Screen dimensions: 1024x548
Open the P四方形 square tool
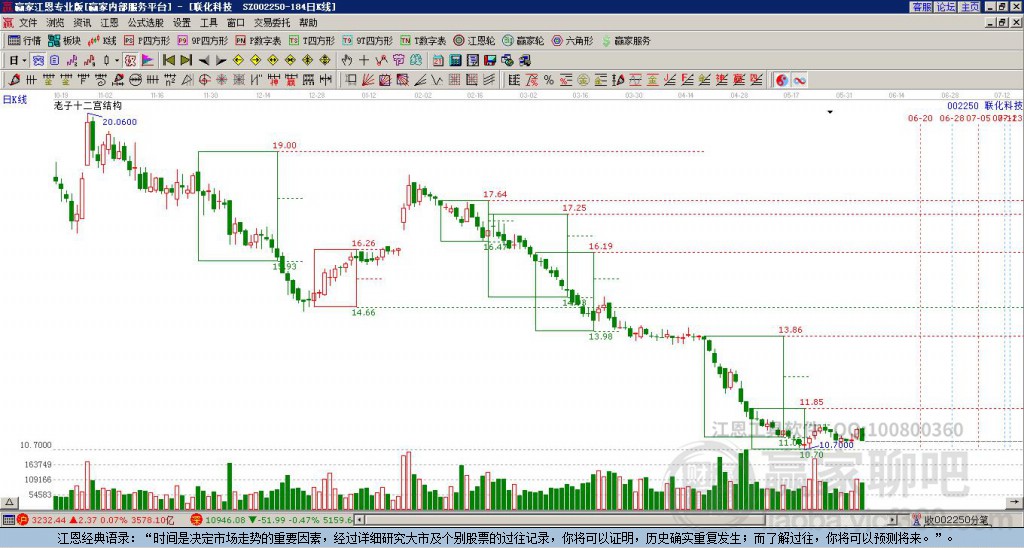click(x=147, y=40)
